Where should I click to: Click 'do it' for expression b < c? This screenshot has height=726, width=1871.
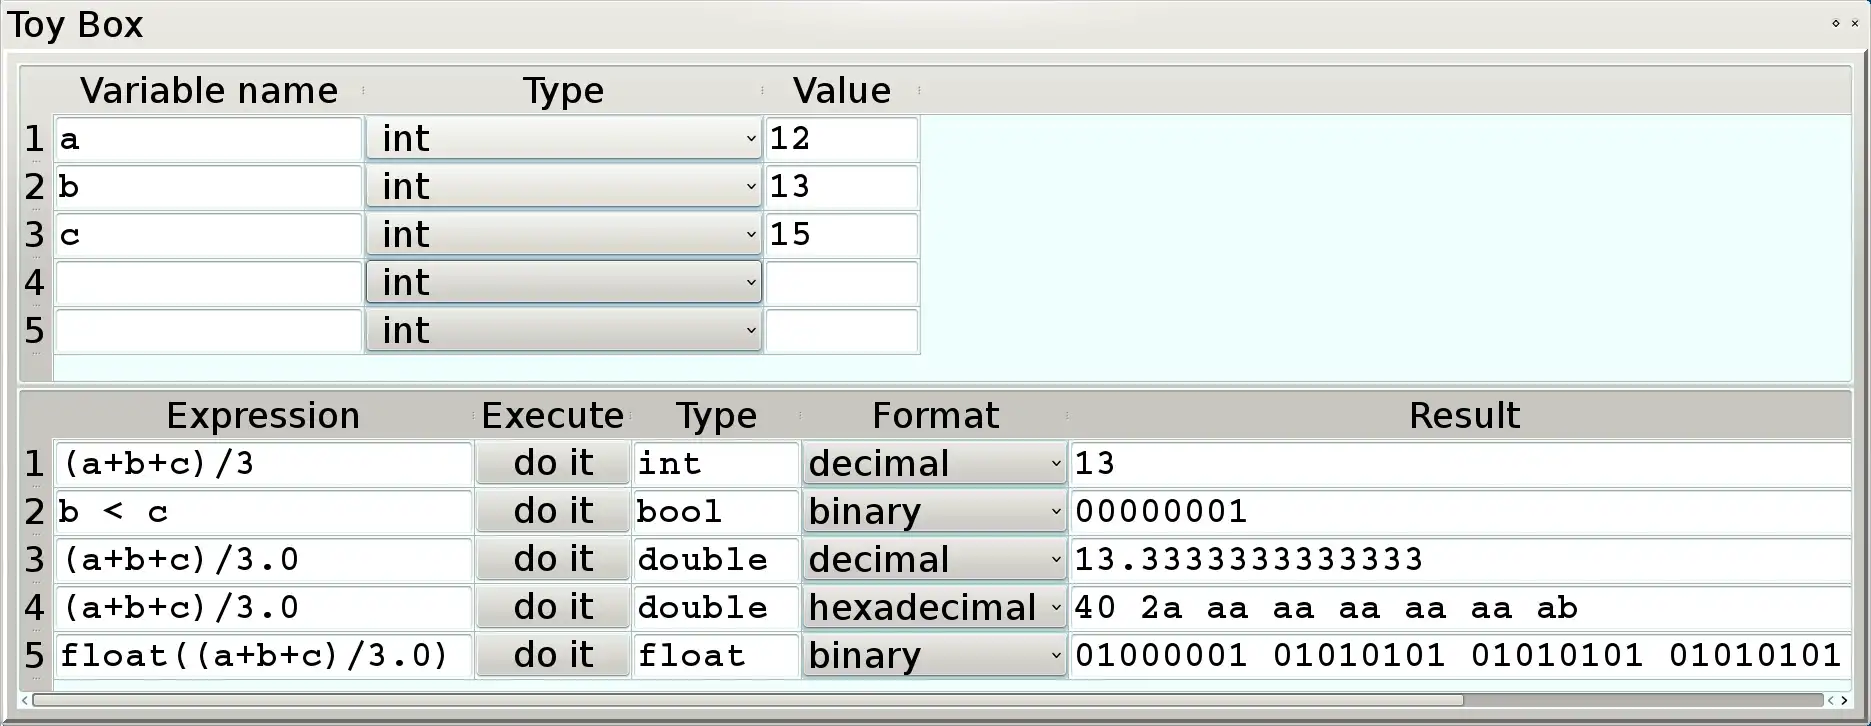[x=553, y=511]
